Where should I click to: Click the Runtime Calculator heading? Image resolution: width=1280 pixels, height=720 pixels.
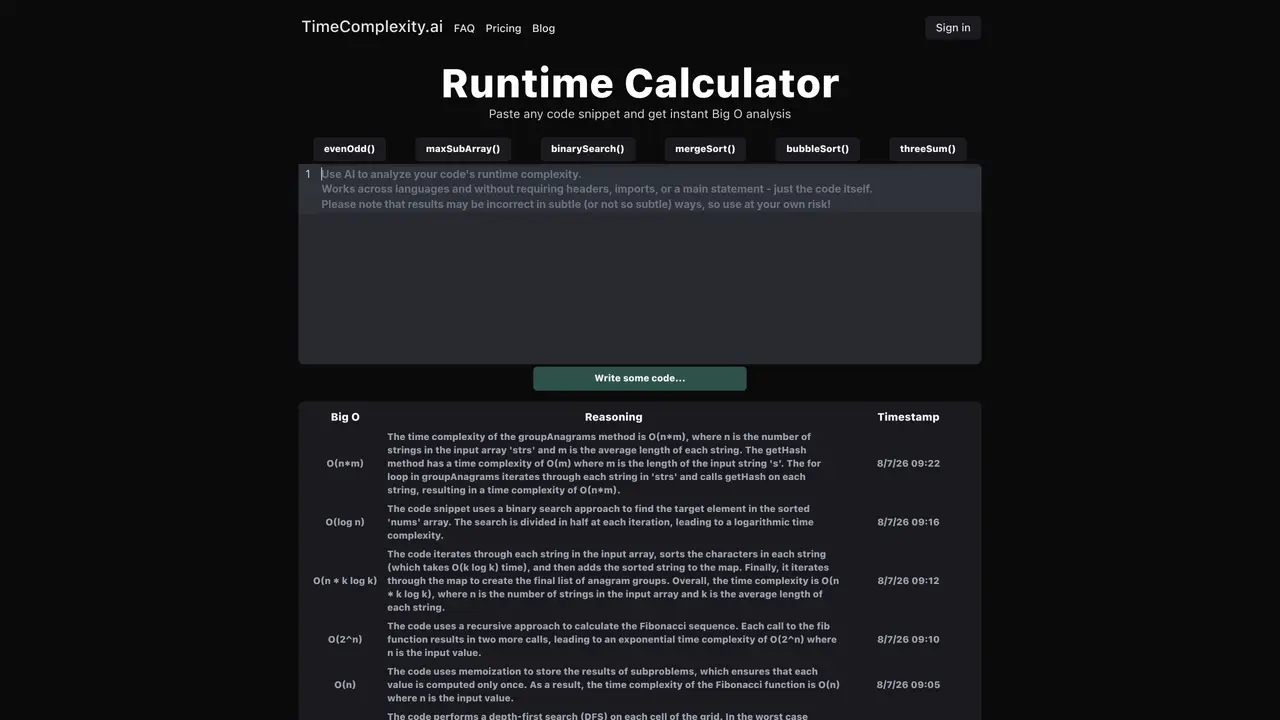640,83
